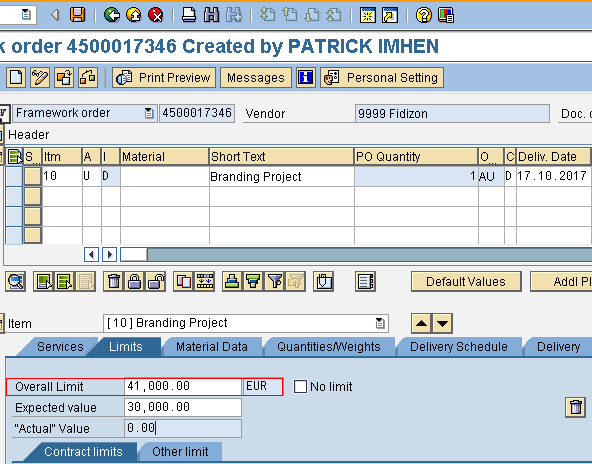Click the Lock item padlock icon
The width and height of the screenshot is (592, 464).
pyautogui.click(x=134, y=281)
